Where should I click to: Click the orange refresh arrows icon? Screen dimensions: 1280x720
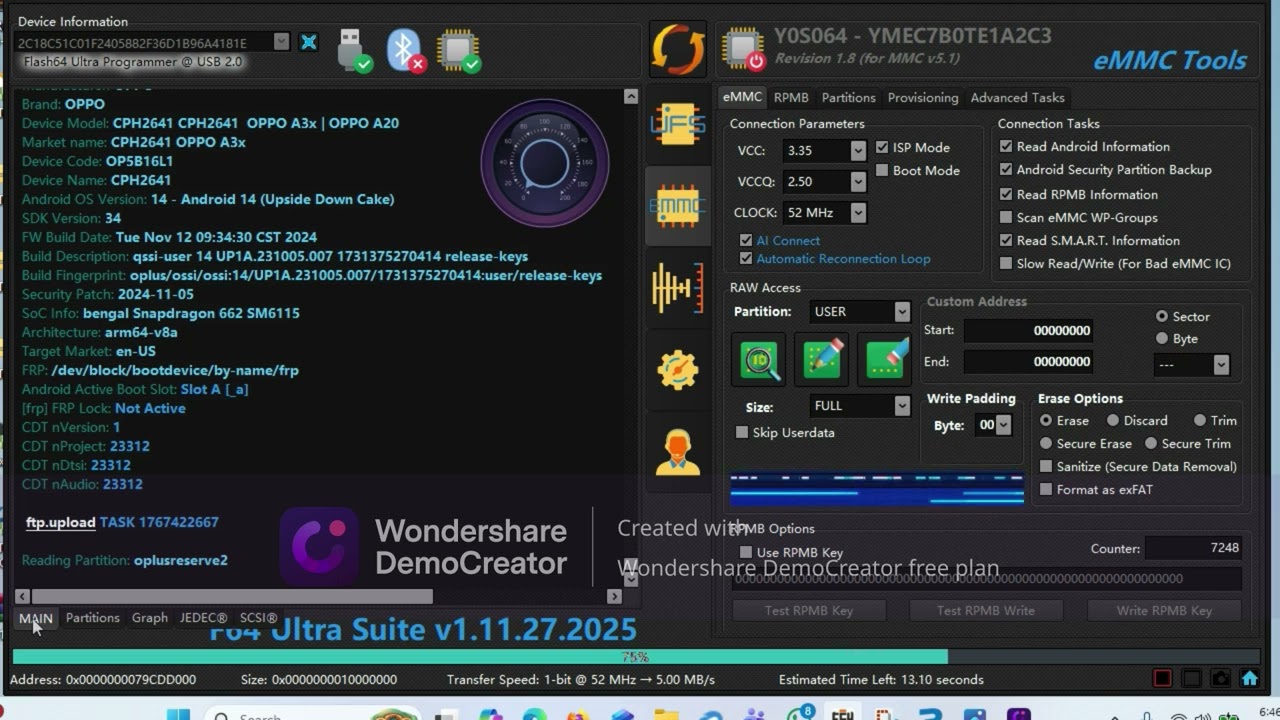point(677,49)
